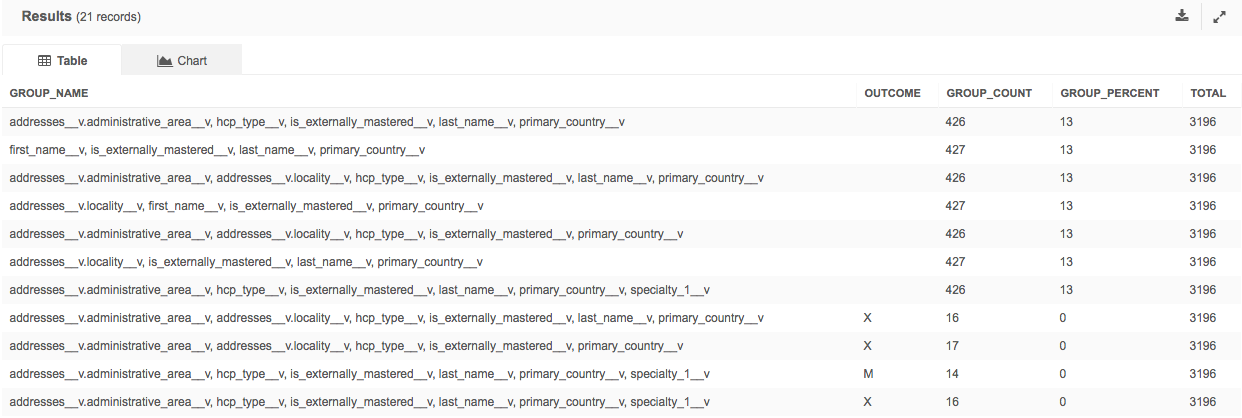
Task: Select first row group name text
Action: coord(317,122)
